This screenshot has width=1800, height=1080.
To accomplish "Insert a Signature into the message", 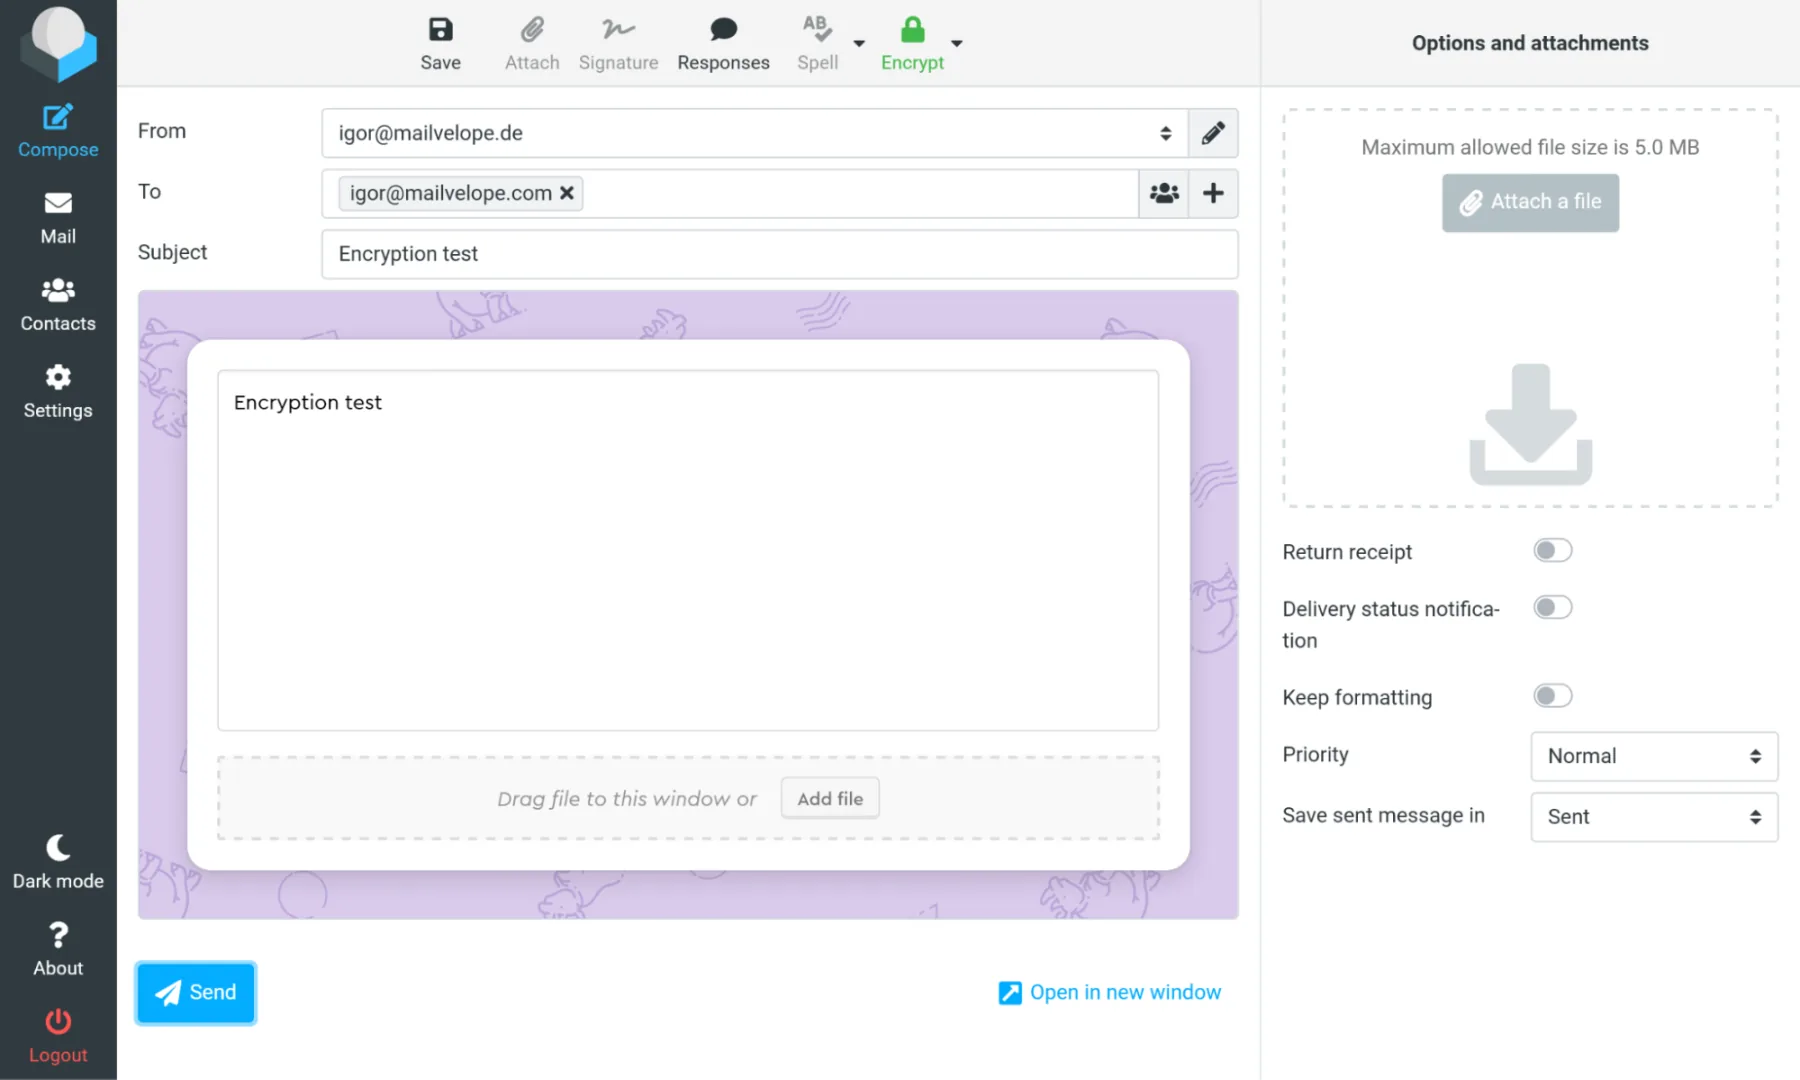I will (618, 42).
